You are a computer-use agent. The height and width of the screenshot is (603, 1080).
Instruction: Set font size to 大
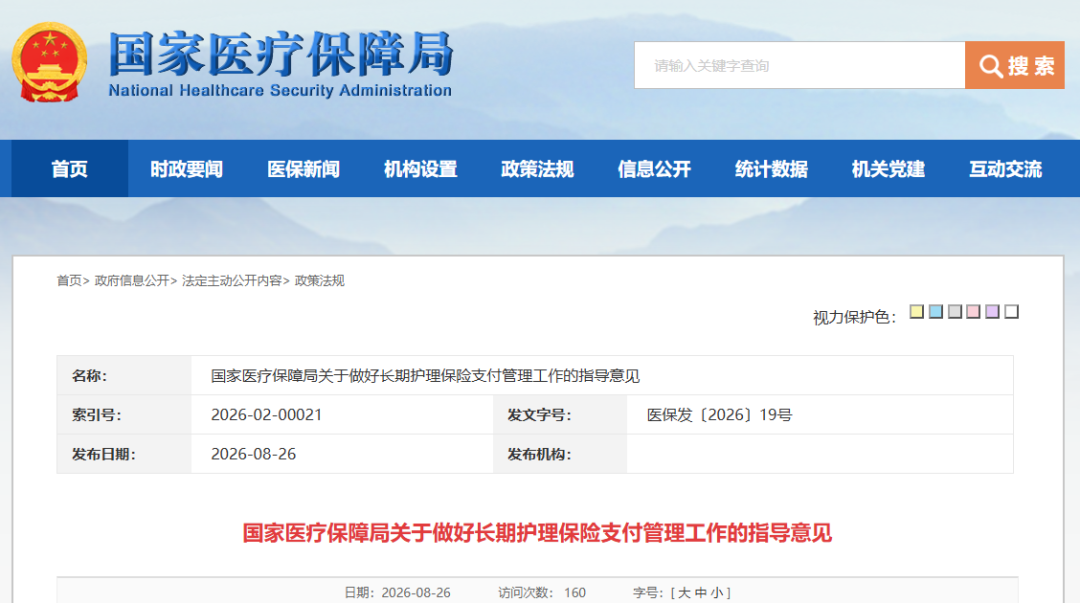click(x=685, y=593)
